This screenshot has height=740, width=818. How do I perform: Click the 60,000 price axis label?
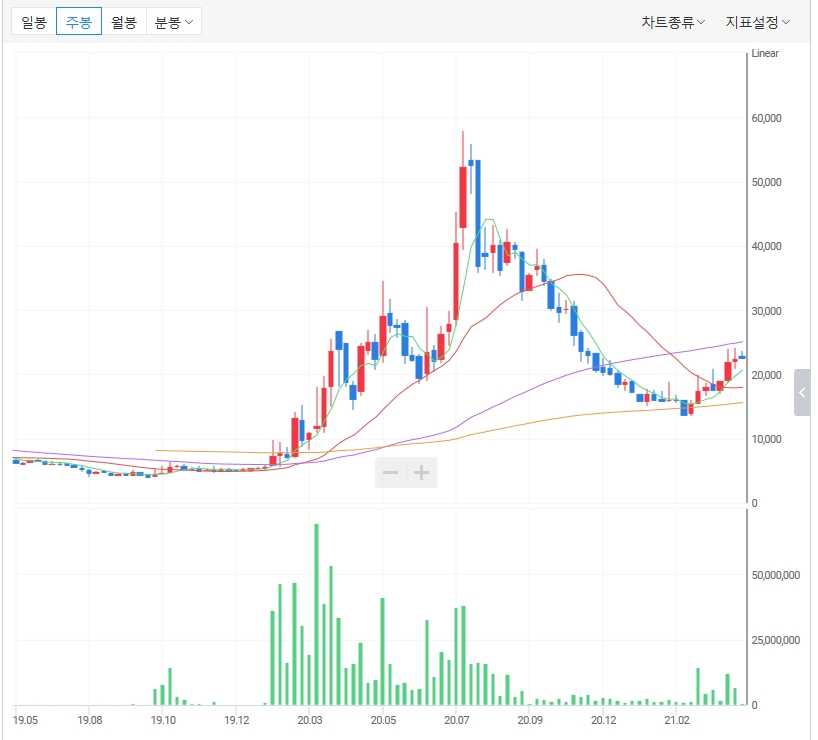tap(766, 118)
